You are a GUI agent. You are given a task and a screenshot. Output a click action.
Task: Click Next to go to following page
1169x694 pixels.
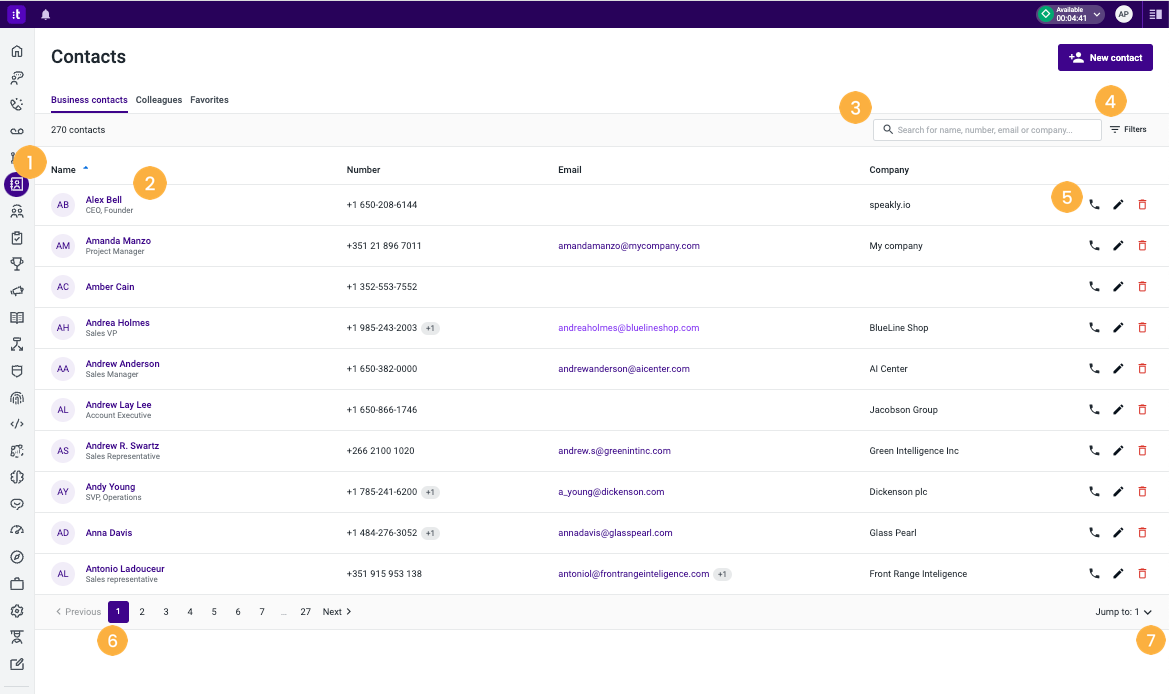tap(336, 612)
